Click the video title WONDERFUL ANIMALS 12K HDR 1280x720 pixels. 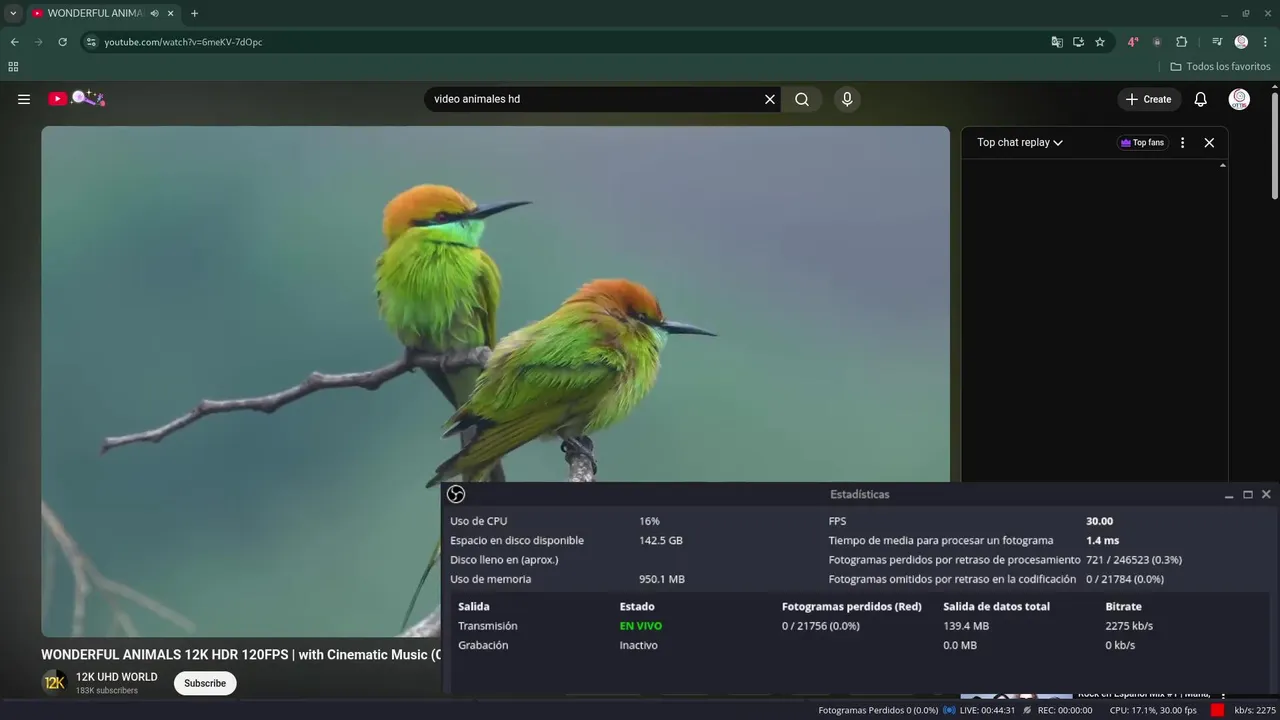pyautogui.click(x=241, y=655)
